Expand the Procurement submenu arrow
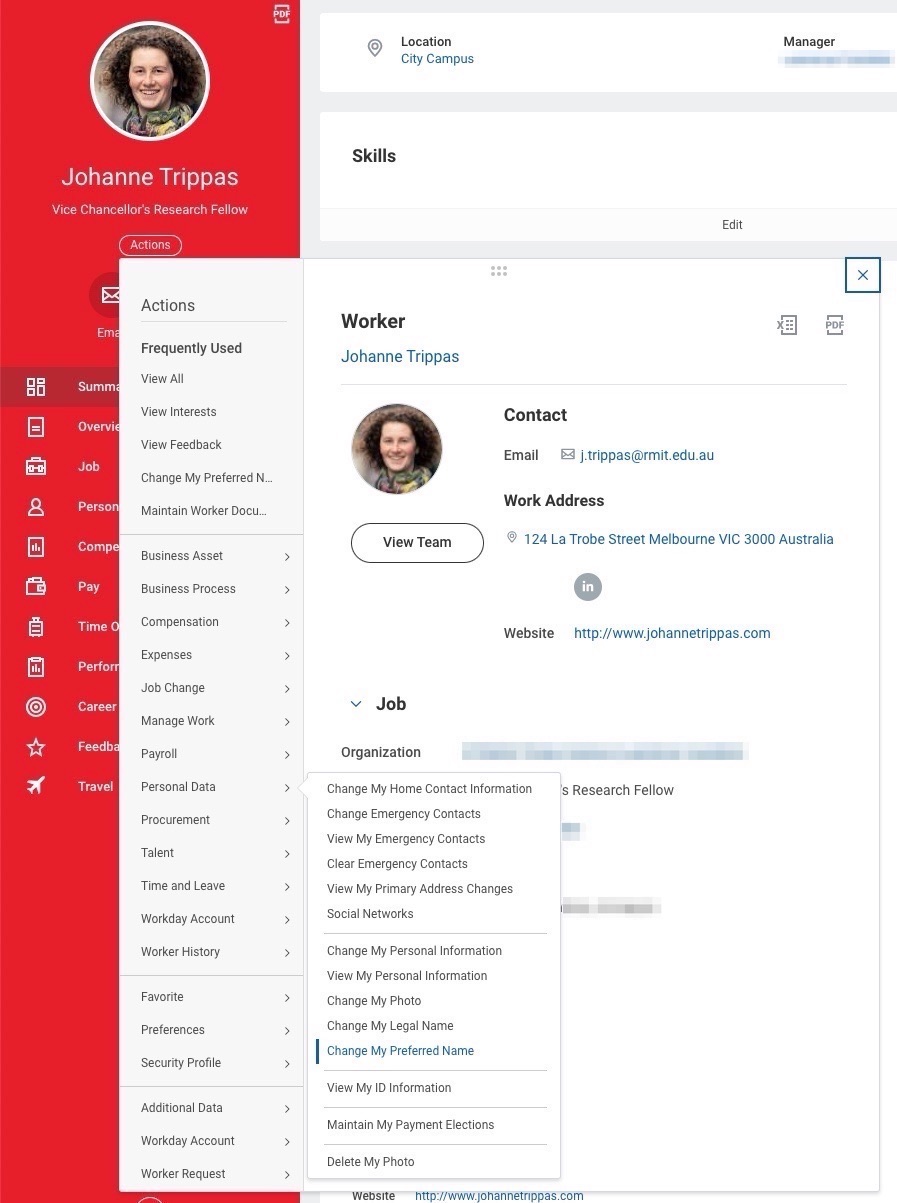Screen dimensions: 897x1203 287,821
